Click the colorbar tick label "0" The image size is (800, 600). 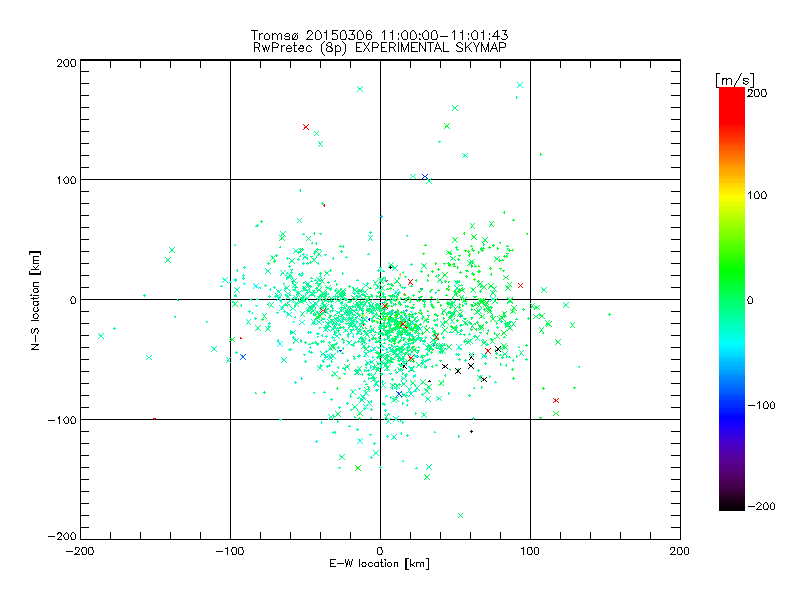tap(750, 300)
